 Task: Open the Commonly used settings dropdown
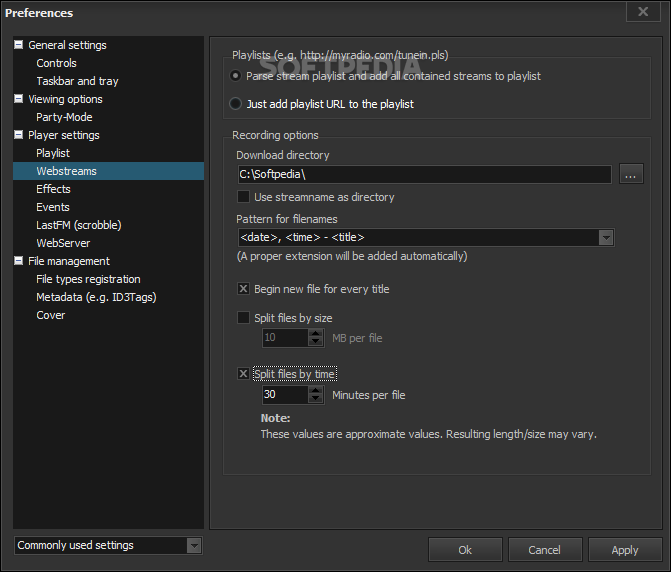coord(194,545)
